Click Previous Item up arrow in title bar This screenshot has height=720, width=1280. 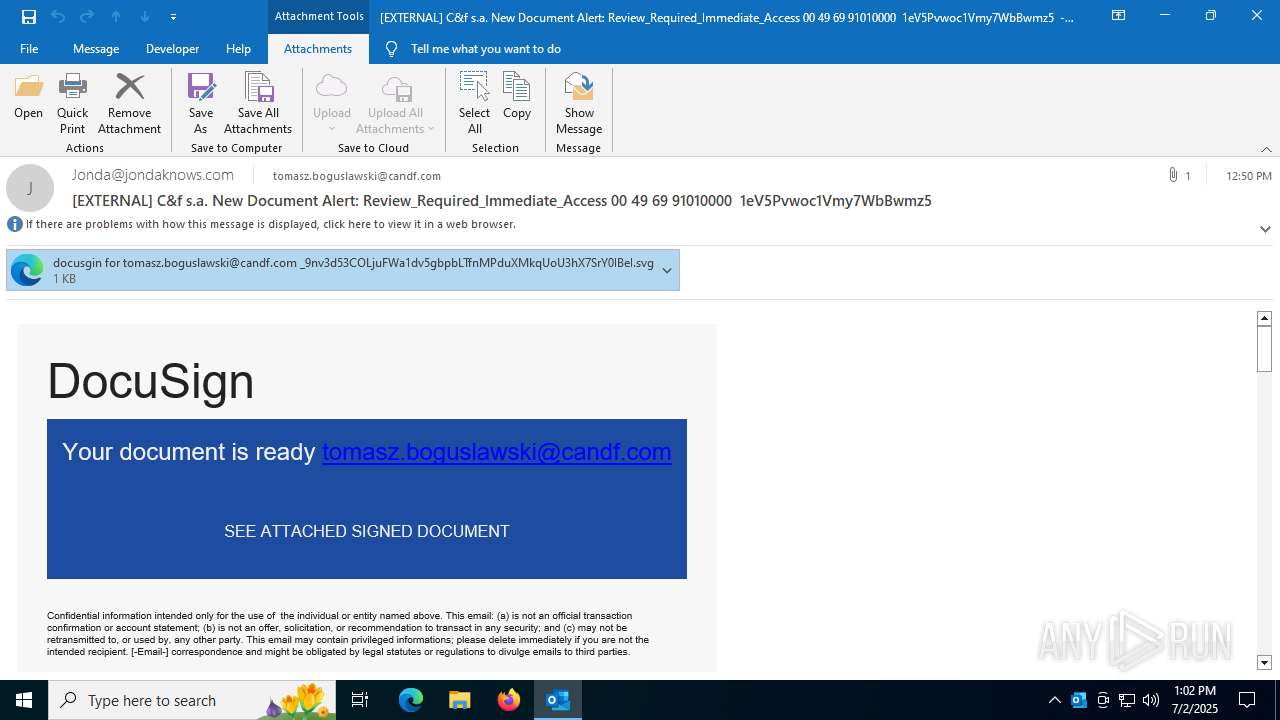coord(116,16)
